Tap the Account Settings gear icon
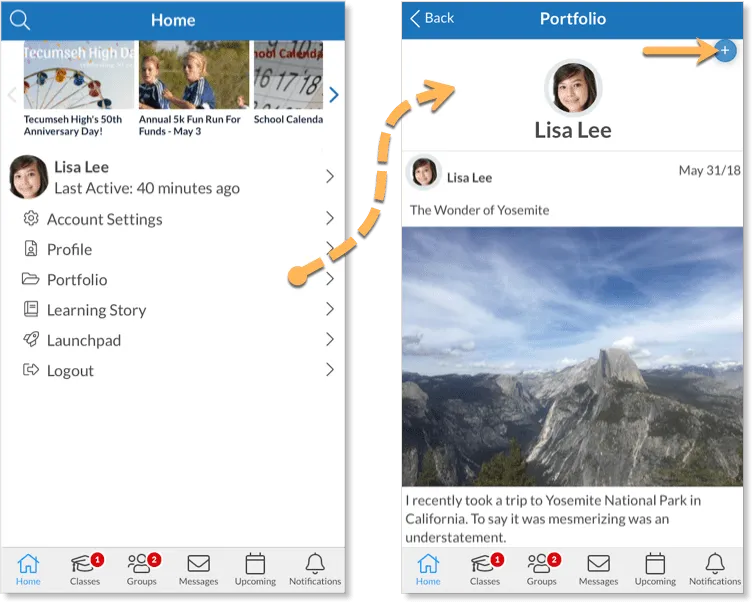This screenshot has height=604, width=754. tap(31, 218)
